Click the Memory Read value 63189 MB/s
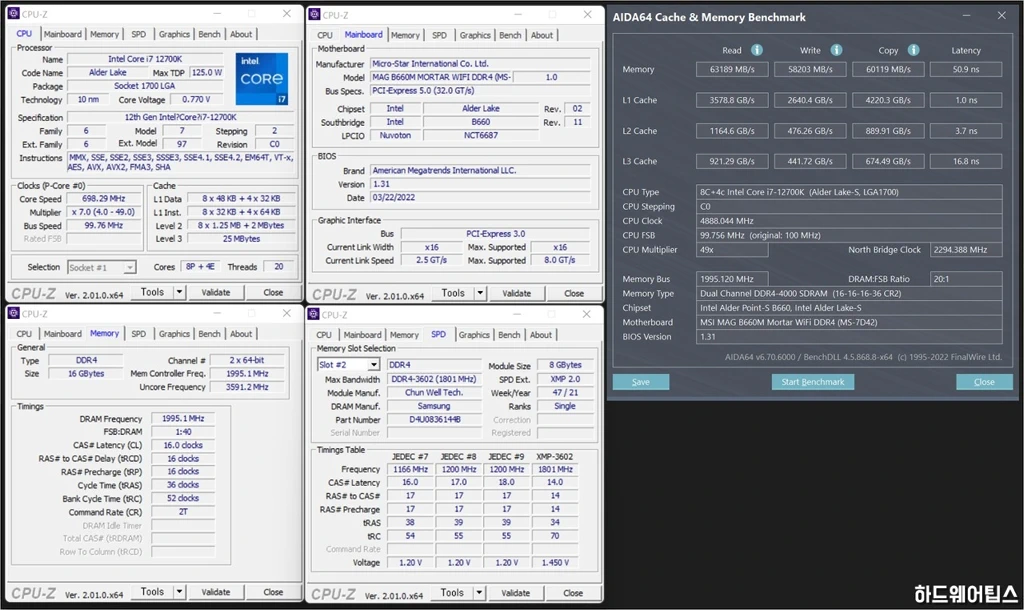Viewport: 1024px width, 610px height. [732, 69]
